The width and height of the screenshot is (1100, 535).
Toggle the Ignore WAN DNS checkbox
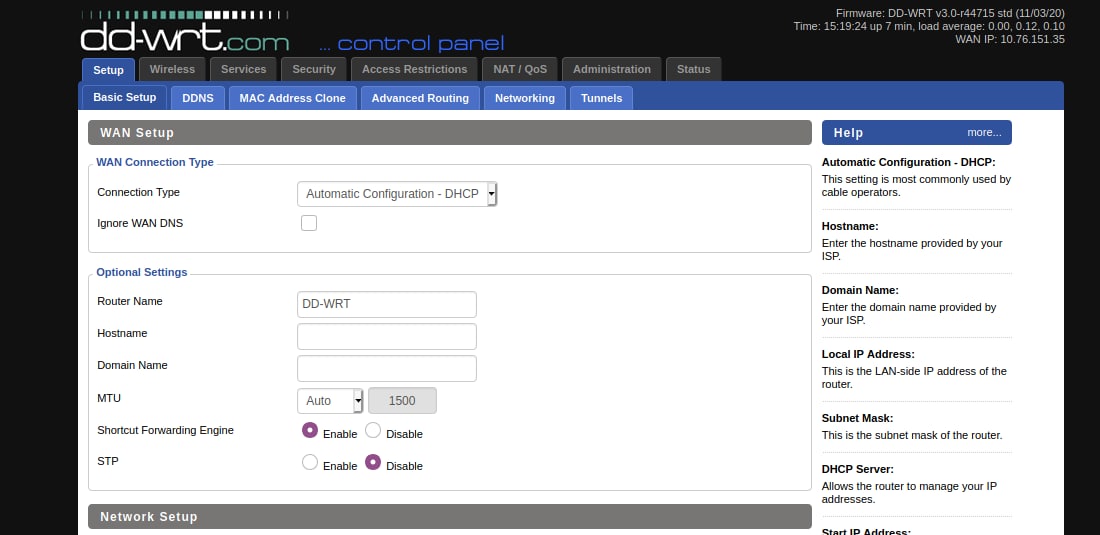click(x=309, y=223)
